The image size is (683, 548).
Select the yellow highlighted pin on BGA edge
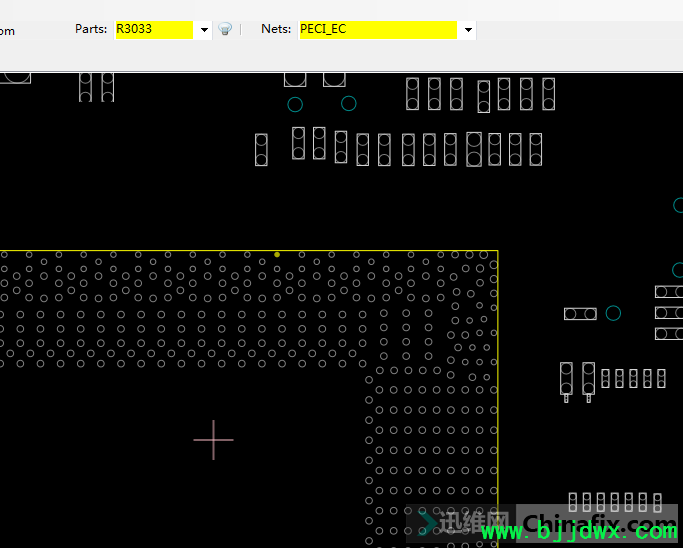click(277, 254)
